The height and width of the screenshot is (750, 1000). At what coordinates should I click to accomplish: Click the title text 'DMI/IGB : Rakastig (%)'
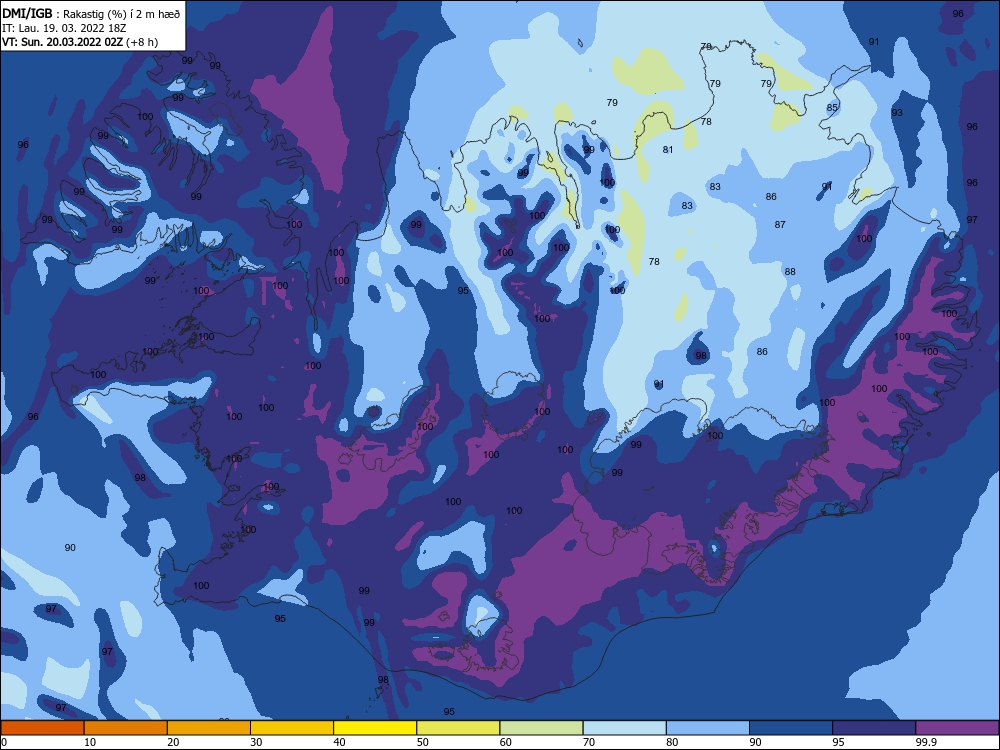[x=66, y=13]
